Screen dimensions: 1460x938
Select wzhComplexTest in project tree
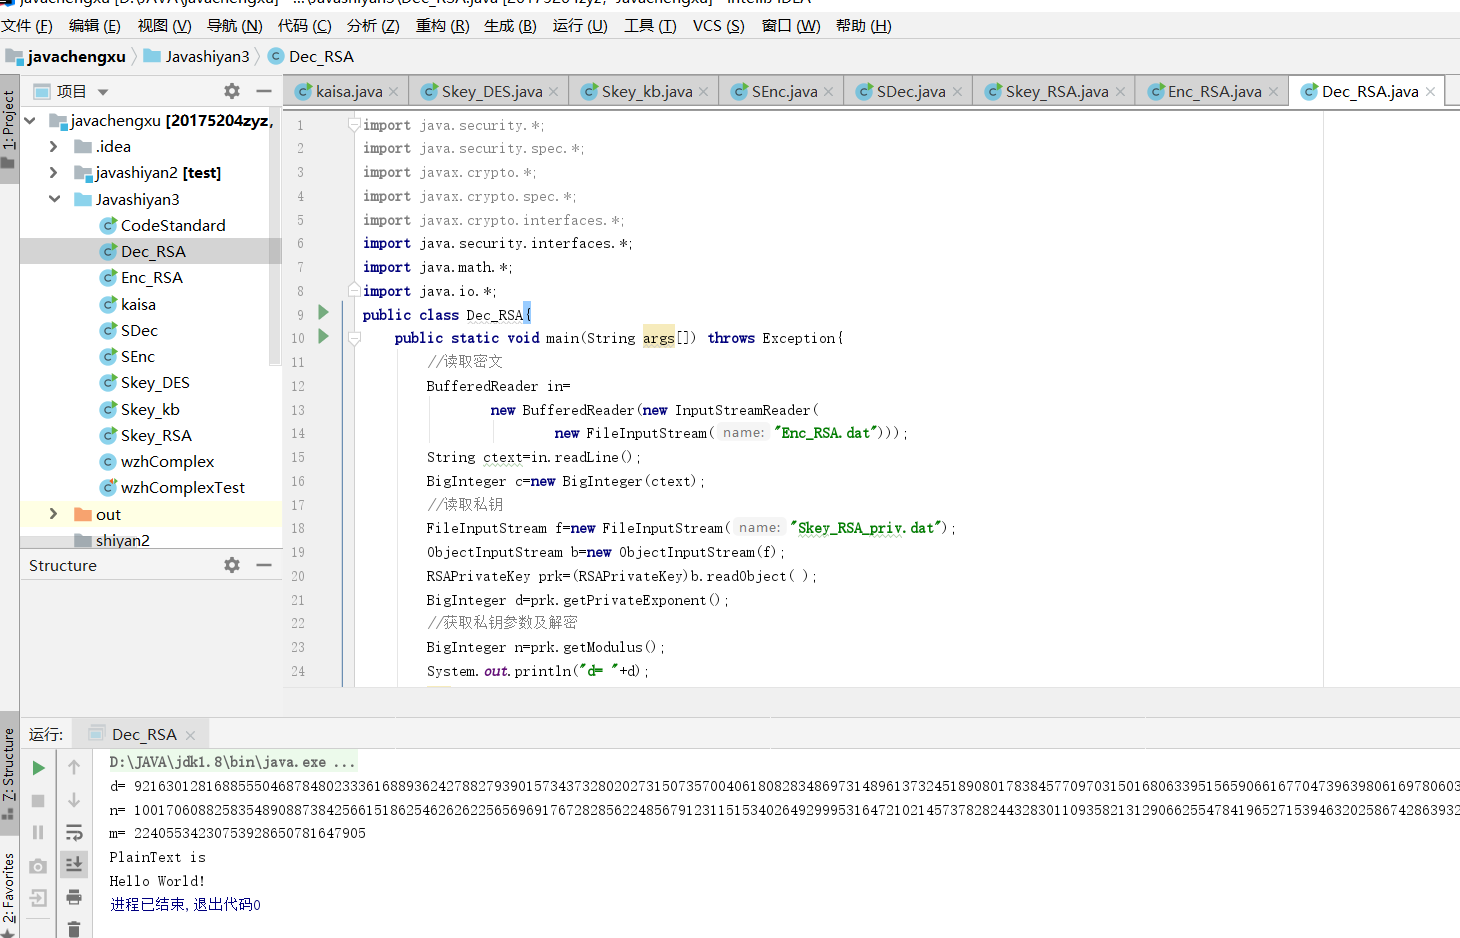tap(183, 487)
